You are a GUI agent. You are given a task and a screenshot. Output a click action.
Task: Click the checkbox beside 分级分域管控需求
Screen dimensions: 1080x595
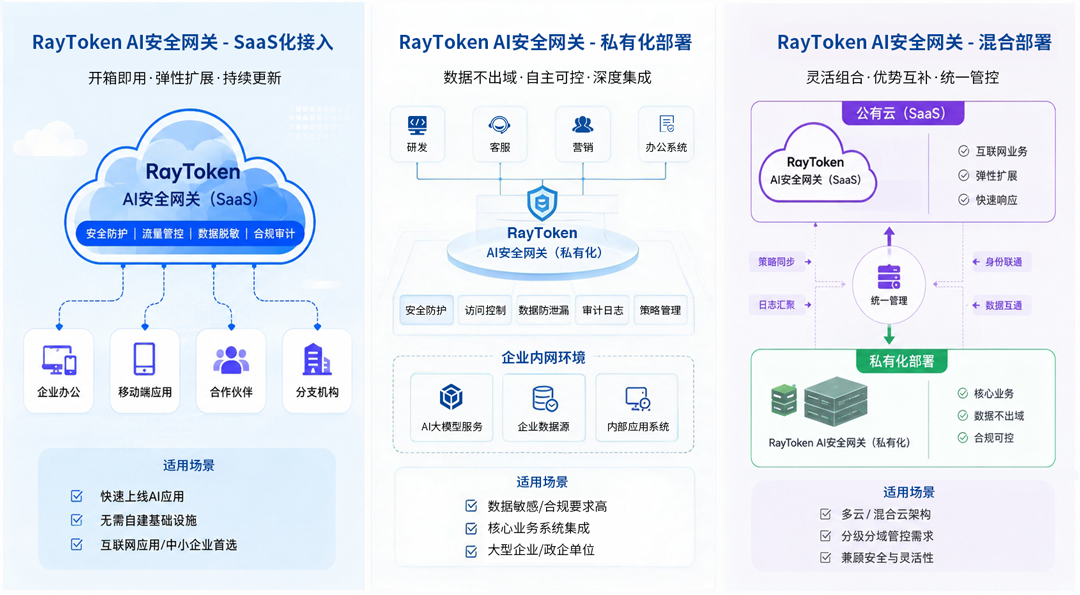[825, 536]
